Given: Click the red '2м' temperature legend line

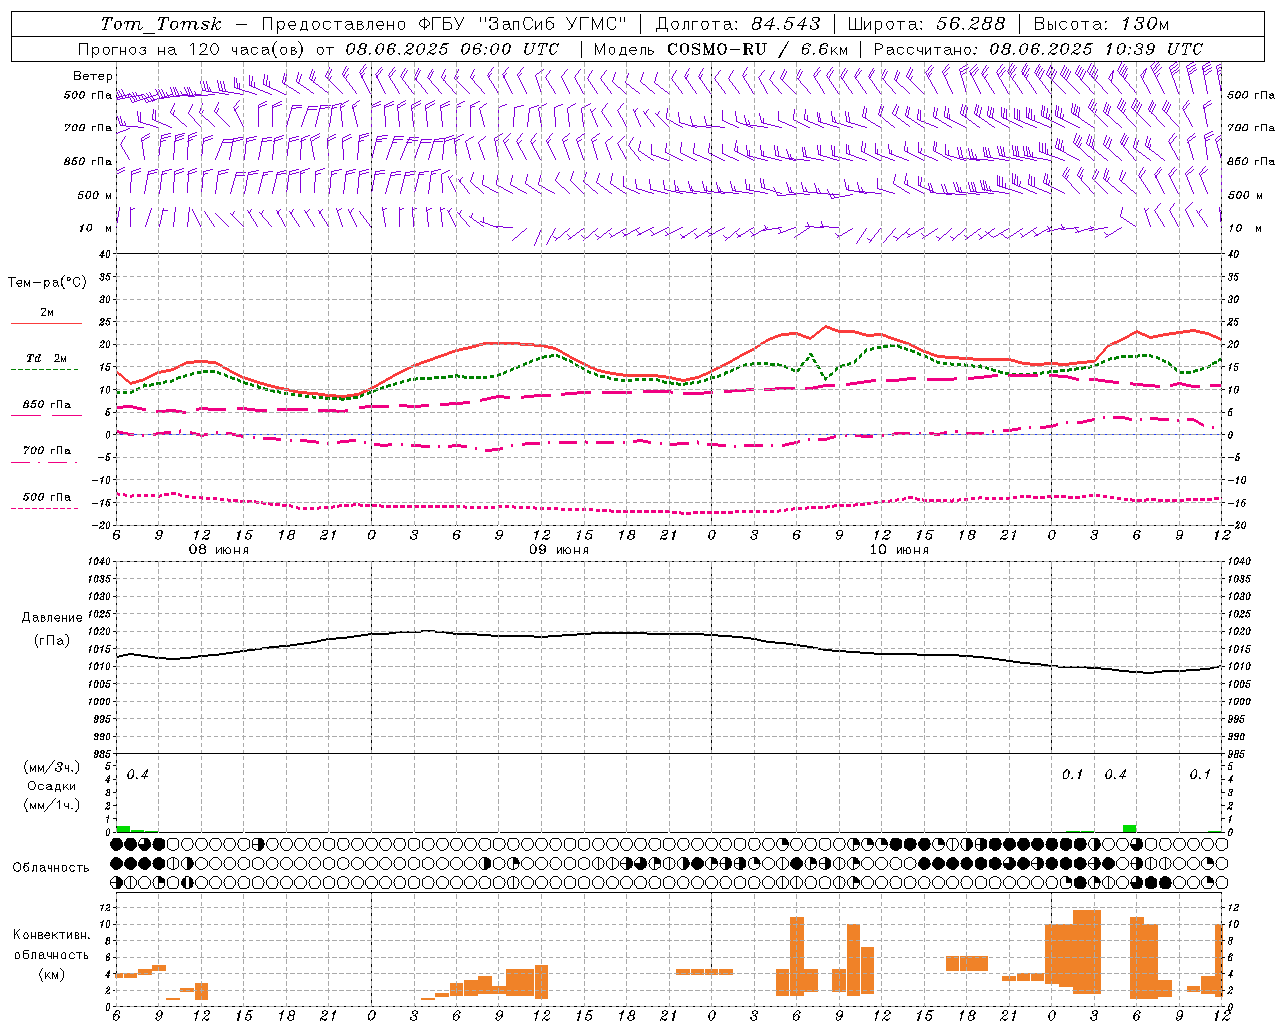Looking at the screenshot, I should [x=46, y=323].
